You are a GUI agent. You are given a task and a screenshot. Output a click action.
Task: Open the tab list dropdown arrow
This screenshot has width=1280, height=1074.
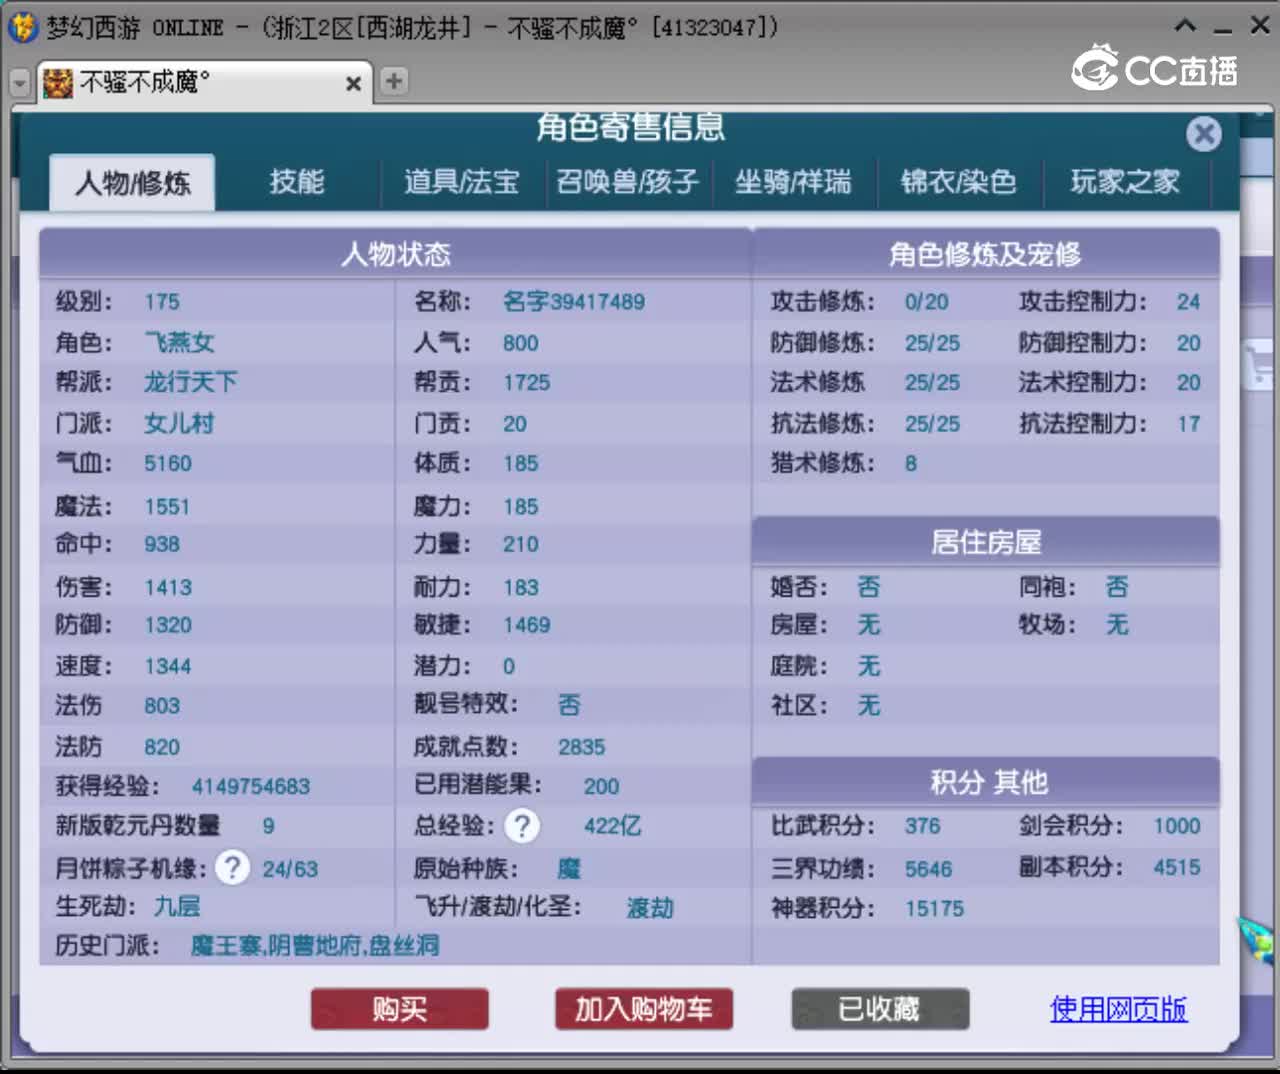click(19, 84)
